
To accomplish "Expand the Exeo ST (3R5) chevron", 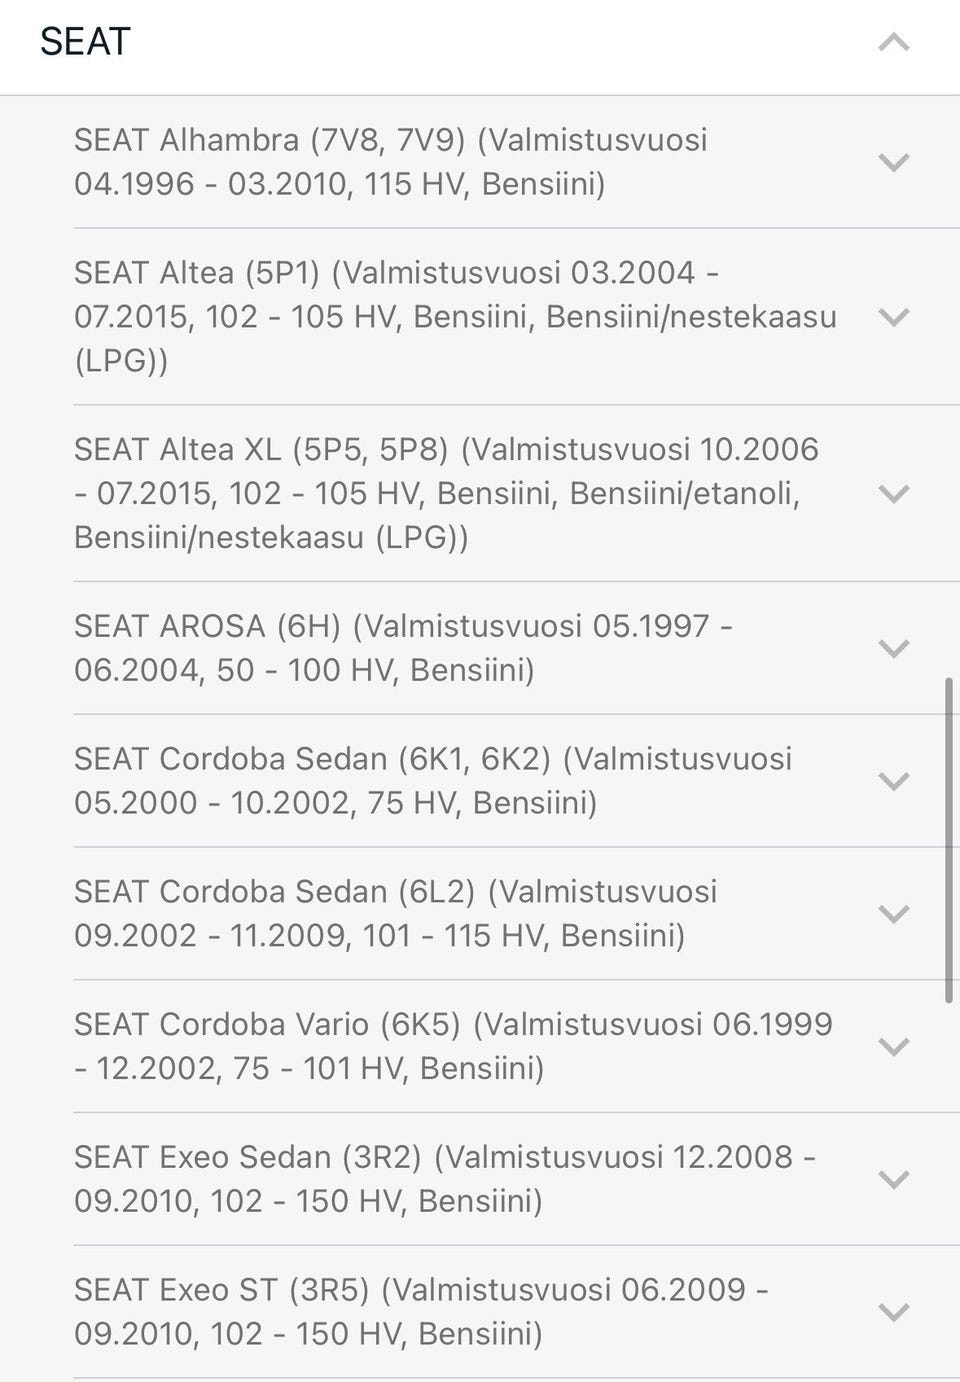I will tap(893, 1312).
